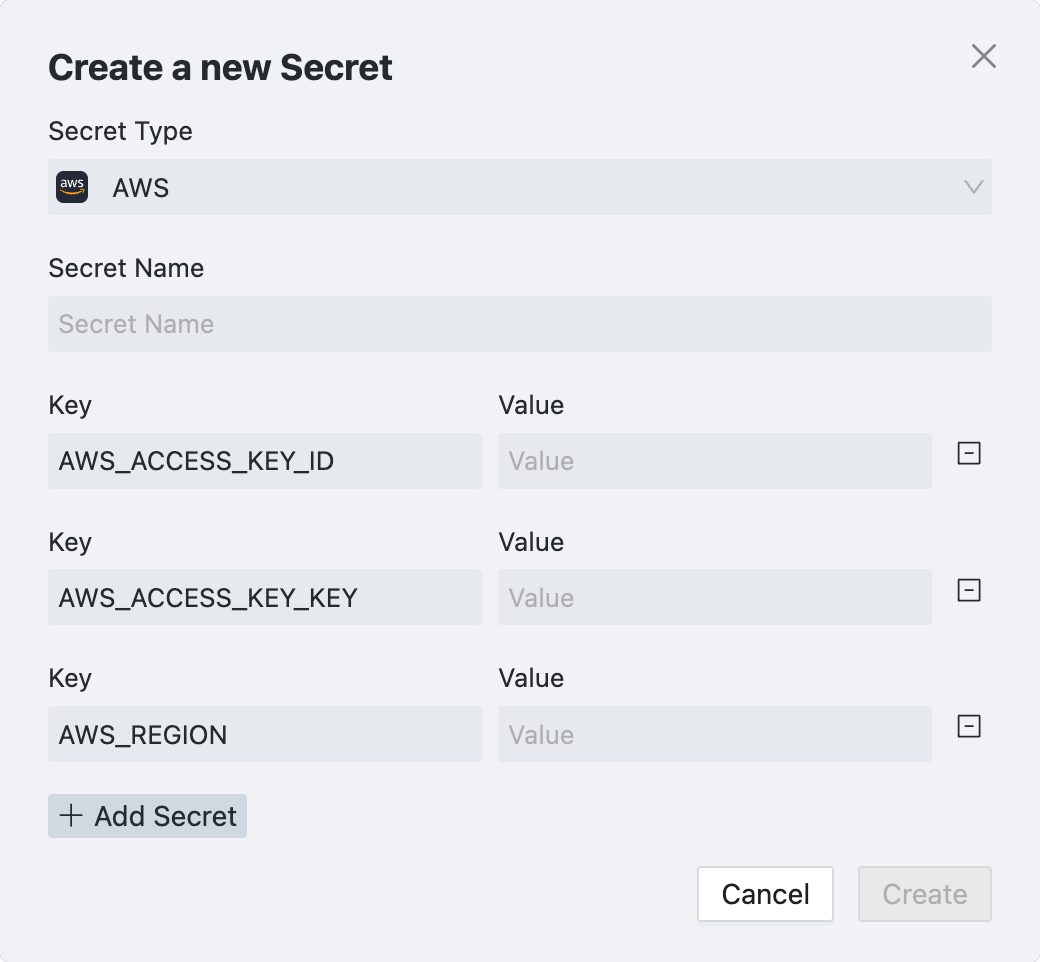The image size is (1040, 962).
Task: Click the Secret Type label
Action: click(120, 131)
